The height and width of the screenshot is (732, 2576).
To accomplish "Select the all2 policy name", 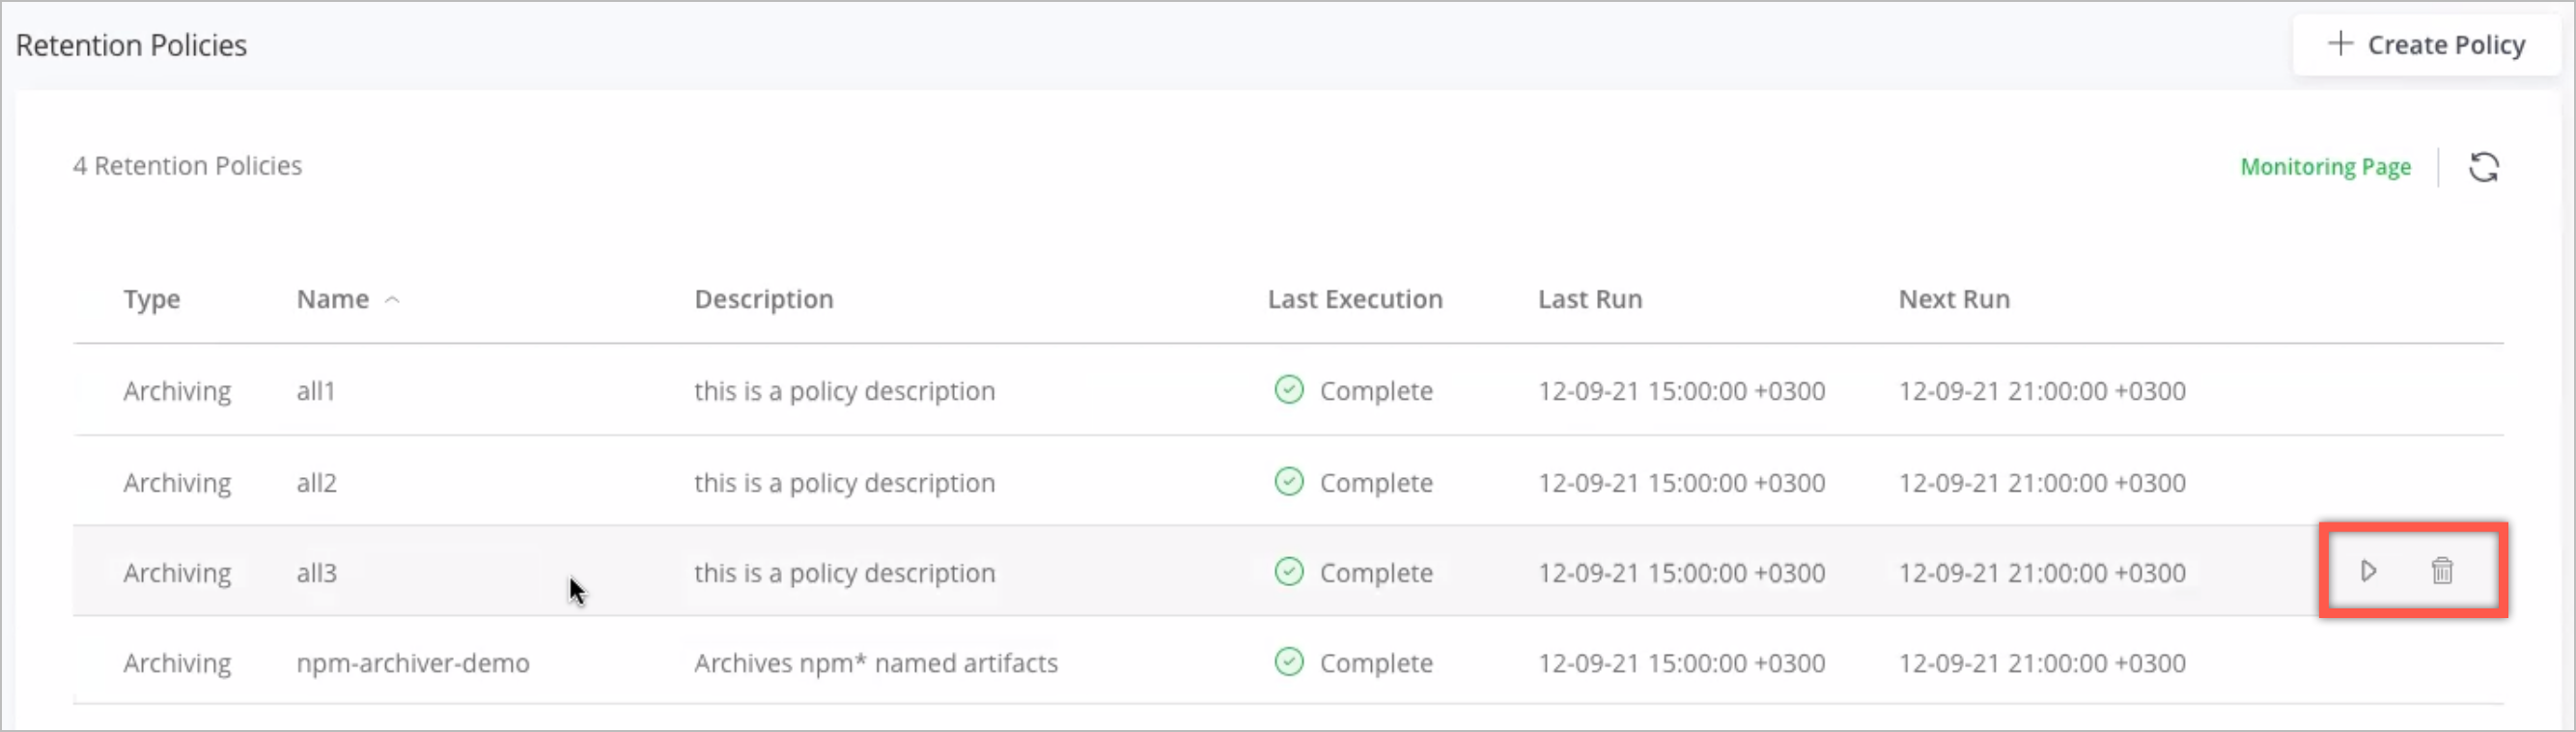I will [x=316, y=483].
